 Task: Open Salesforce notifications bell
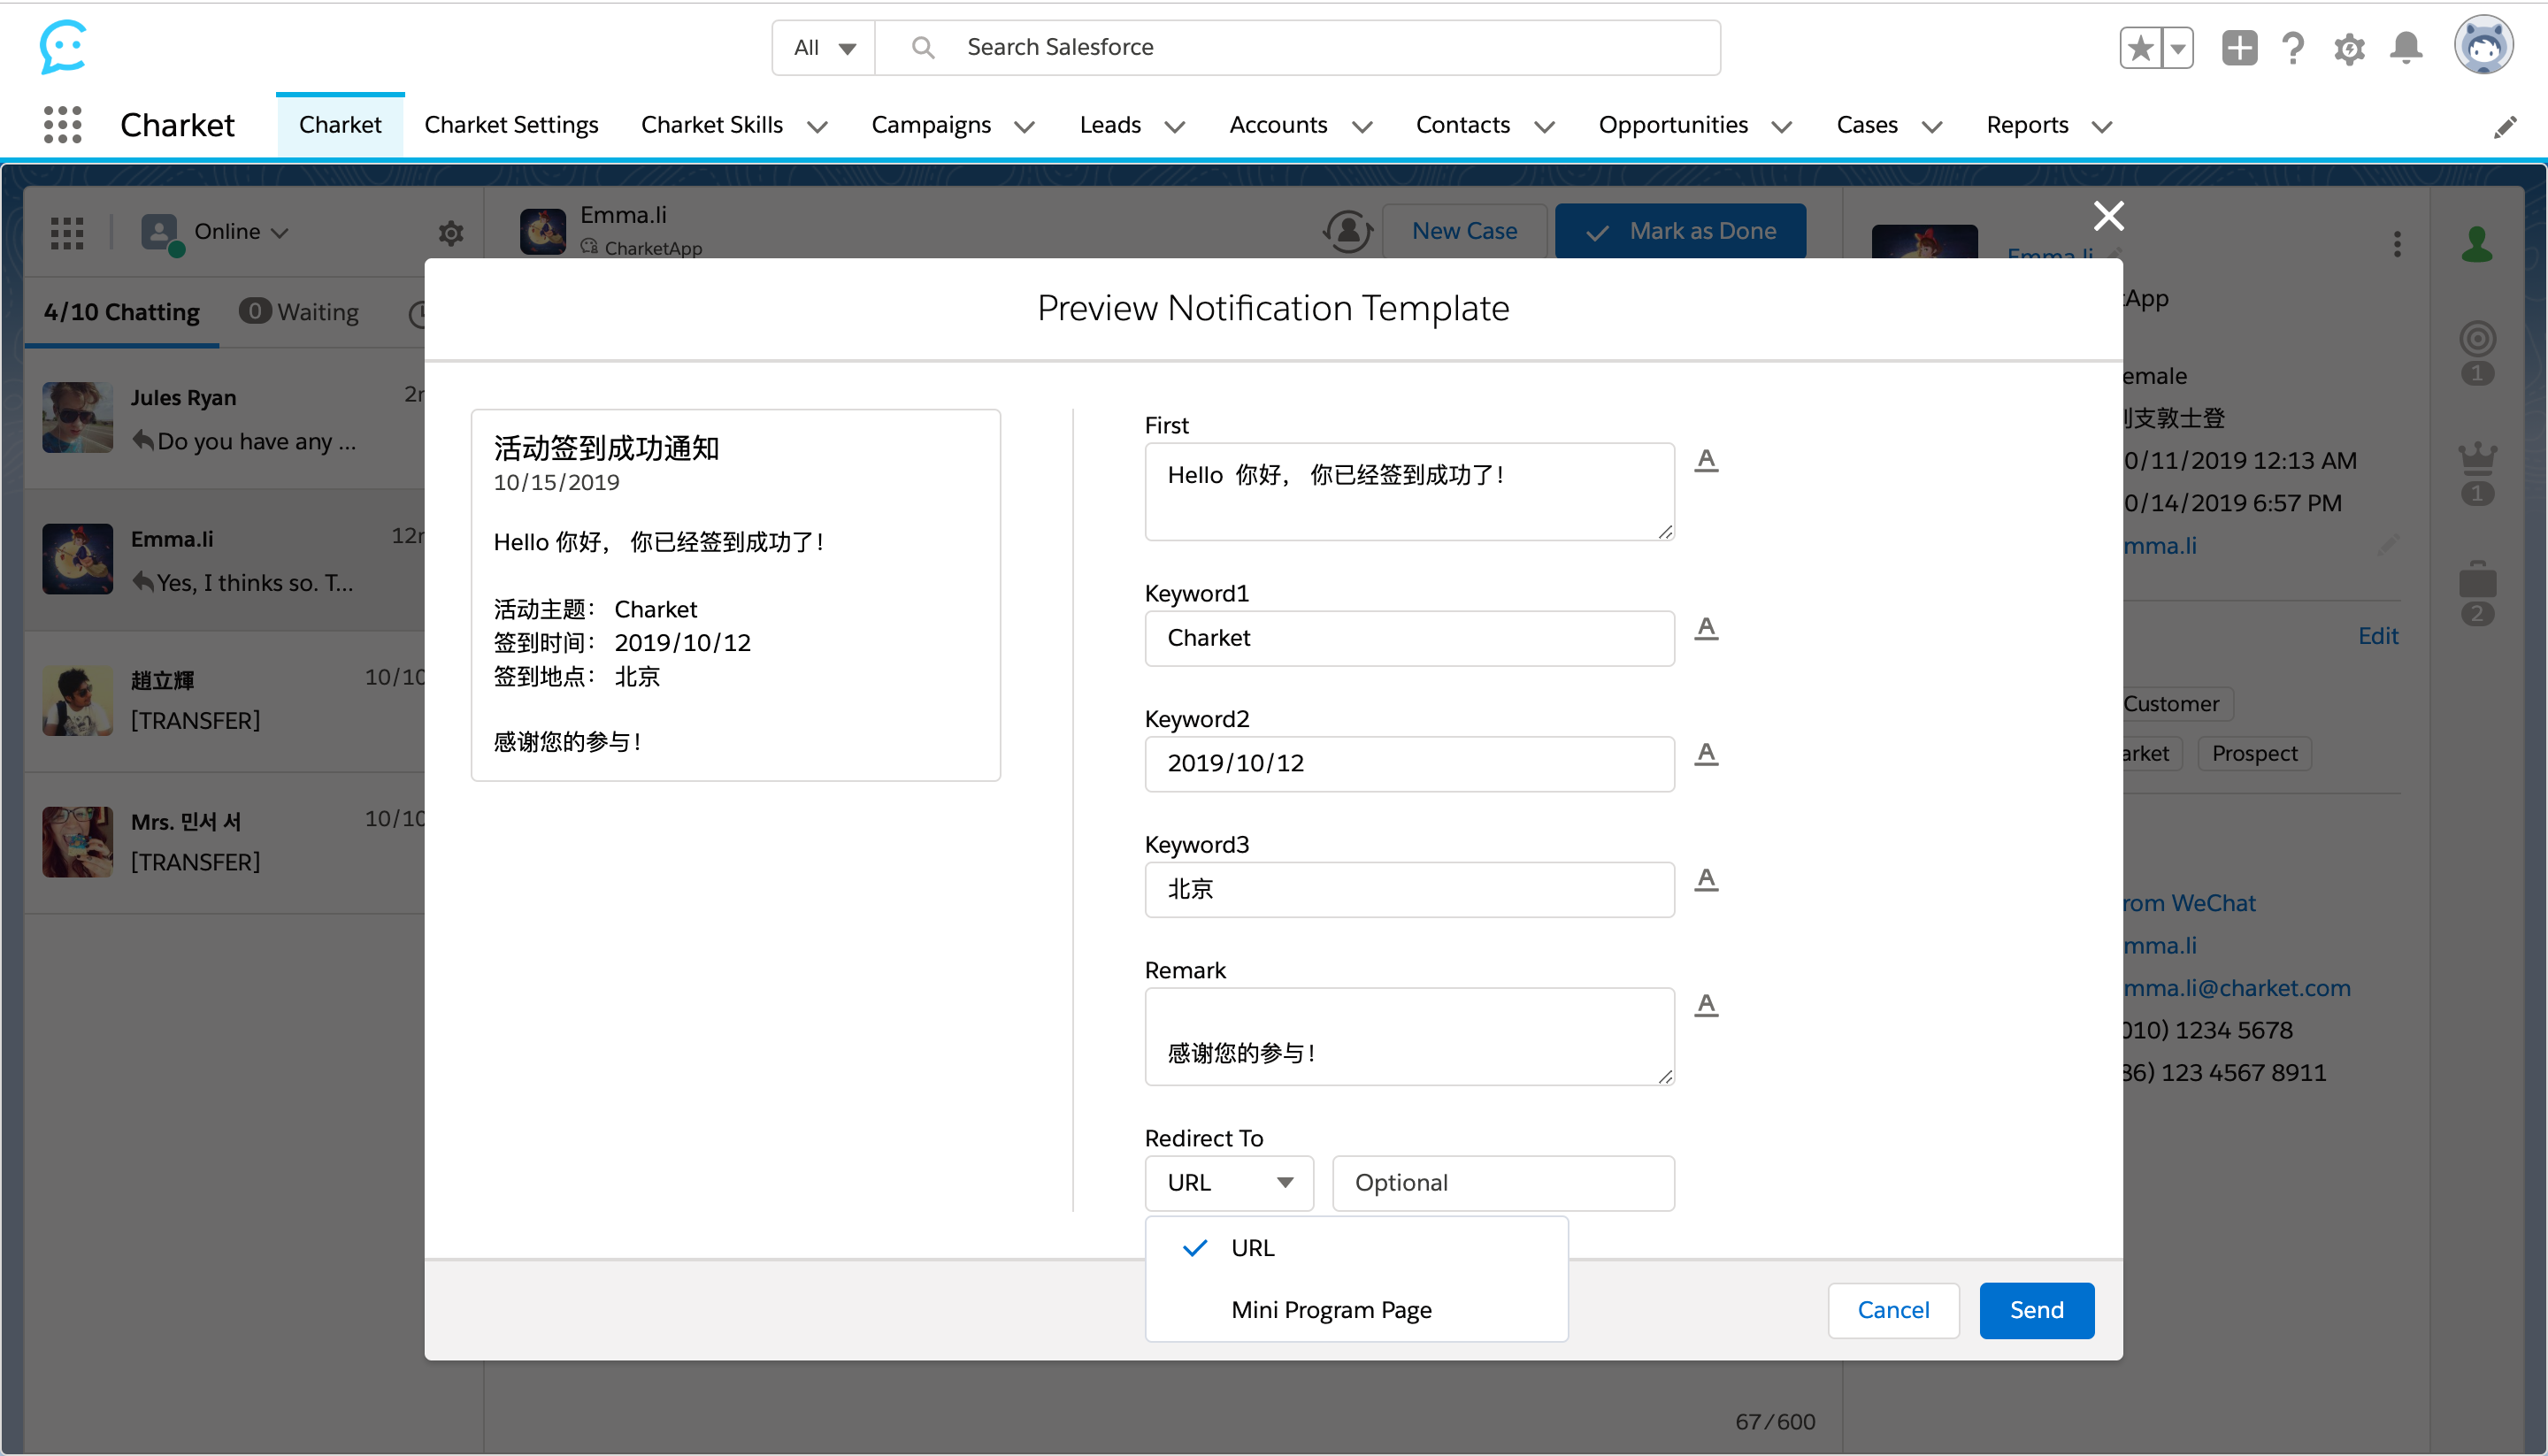click(x=2406, y=48)
